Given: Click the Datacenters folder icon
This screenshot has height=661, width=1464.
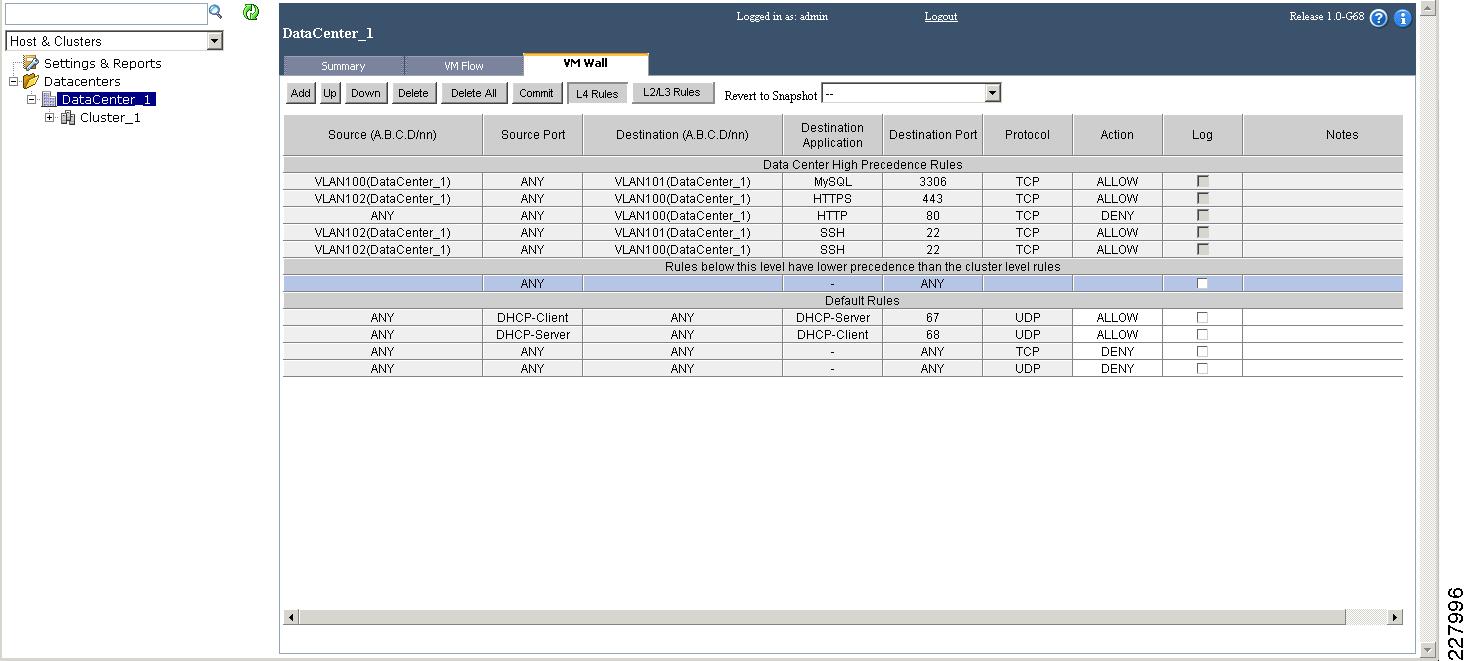Looking at the screenshot, I should [x=31, y=81].
